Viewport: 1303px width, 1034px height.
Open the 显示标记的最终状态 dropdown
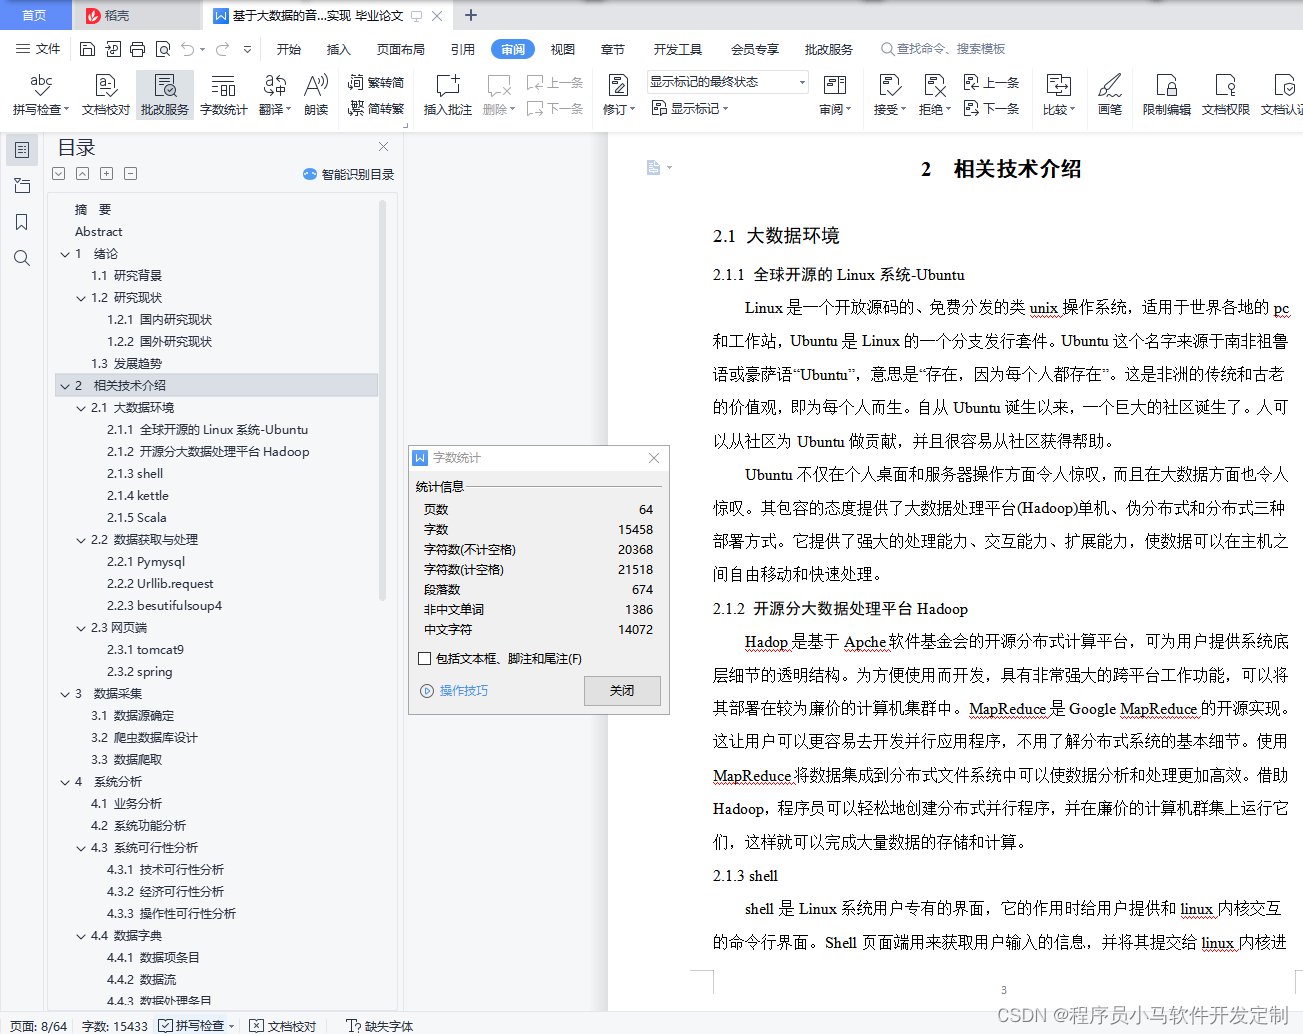point(727,82)
